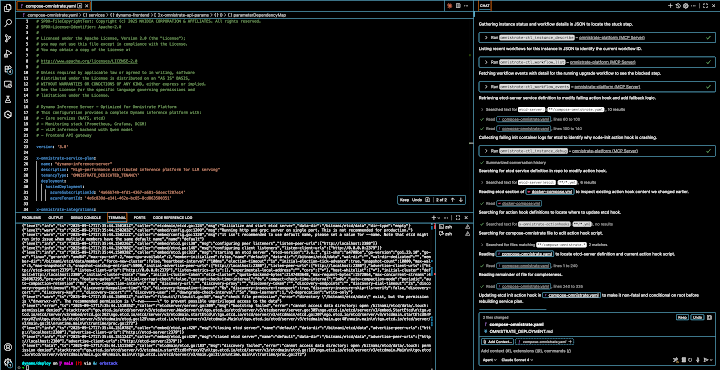
Task: Expand the omnistrate-ctl_workflow_list run block
Action: [597, 62]
